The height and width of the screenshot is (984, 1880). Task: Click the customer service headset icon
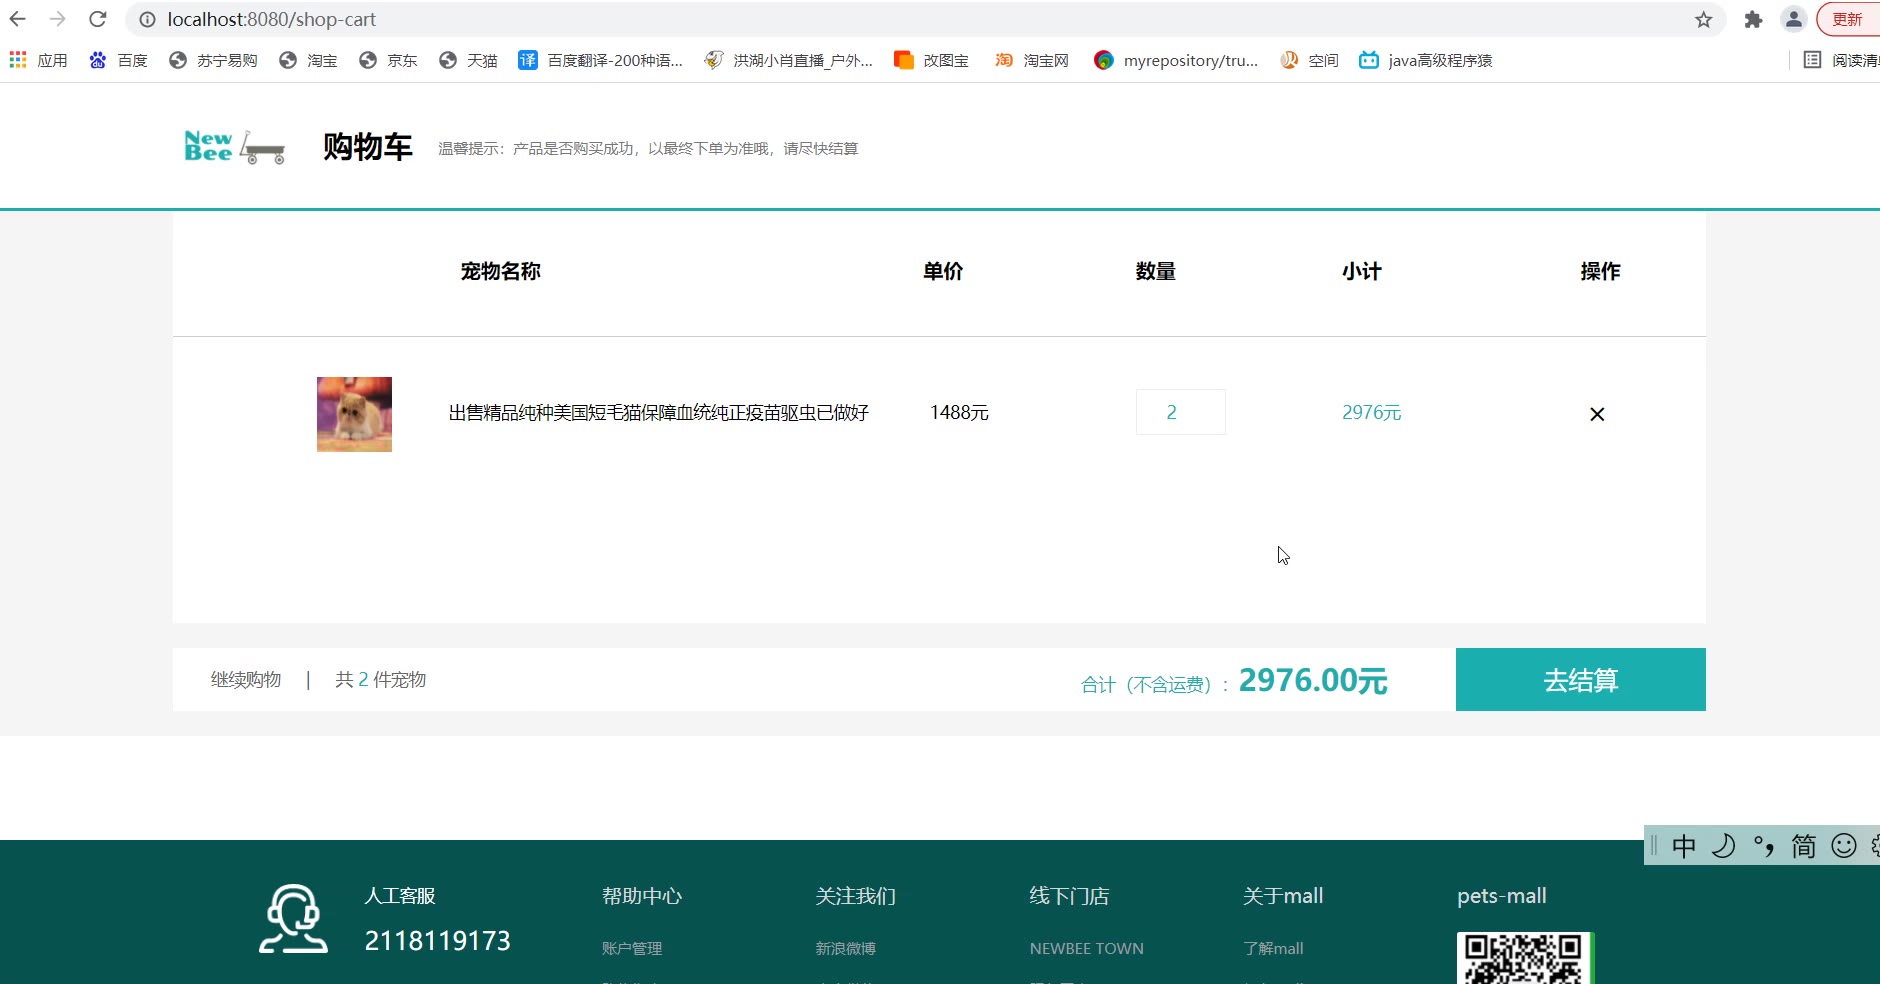(x=293, y=918)
